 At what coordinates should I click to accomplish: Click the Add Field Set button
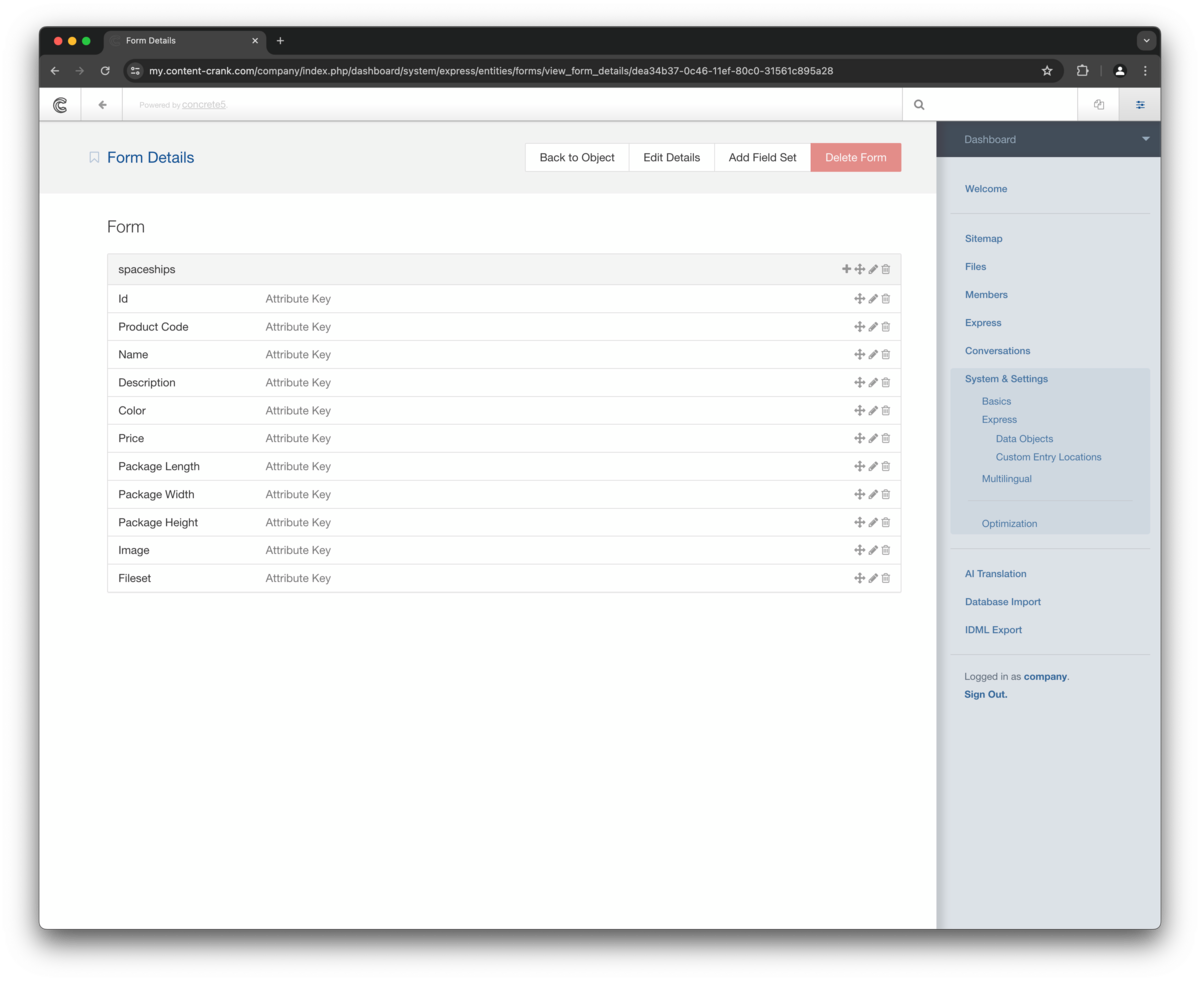(x=762, y=157)
